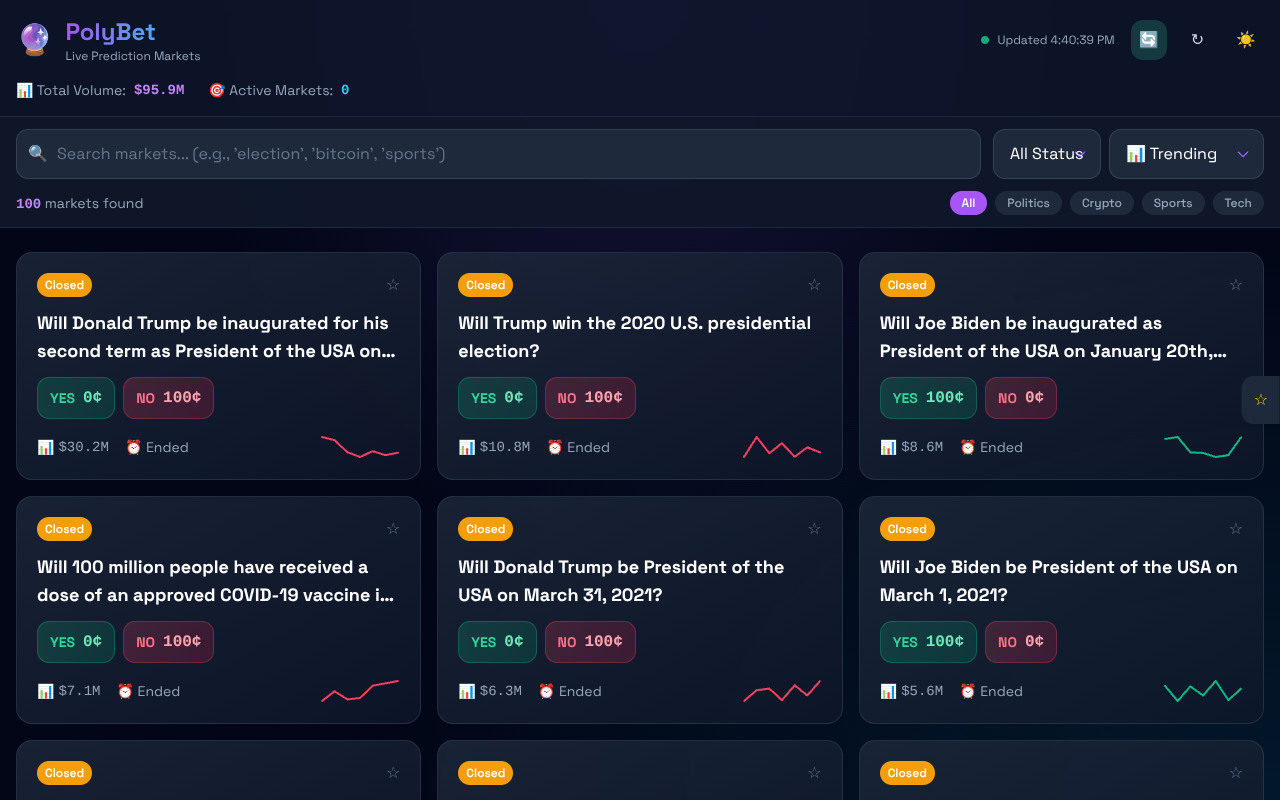Click the PolyBet title text

(x=111, y=32)
